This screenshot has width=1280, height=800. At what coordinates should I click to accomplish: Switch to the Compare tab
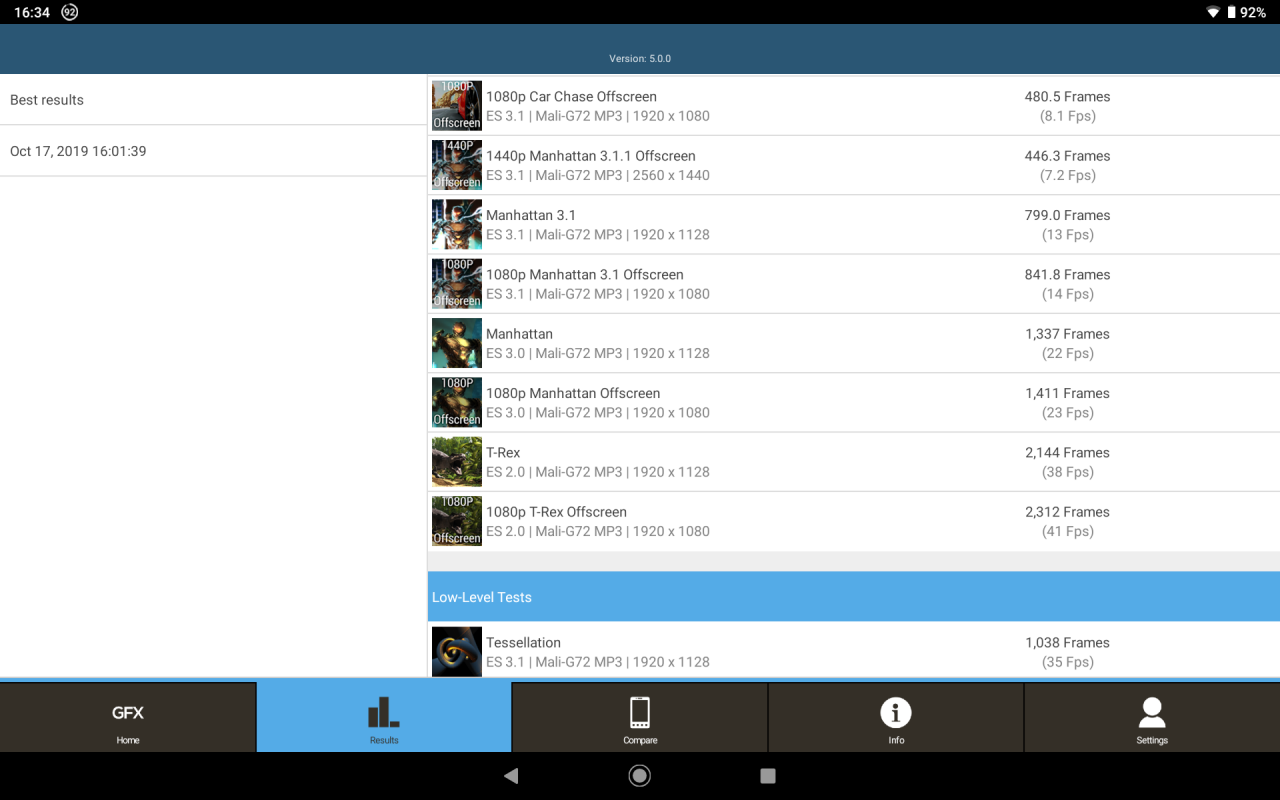pyautogui.click(x=640, y=717)
